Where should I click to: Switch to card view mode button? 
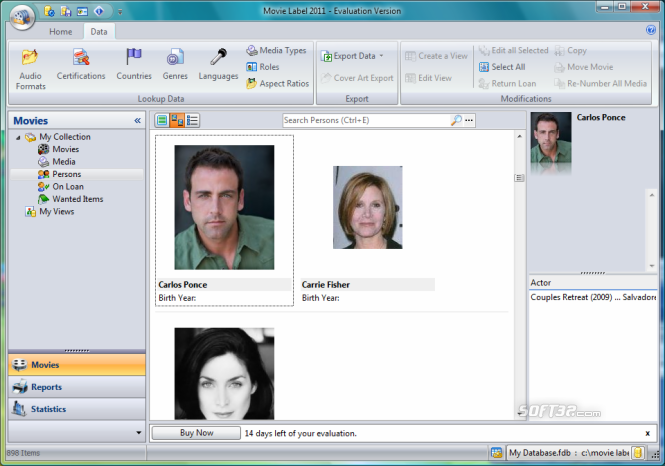177,120
